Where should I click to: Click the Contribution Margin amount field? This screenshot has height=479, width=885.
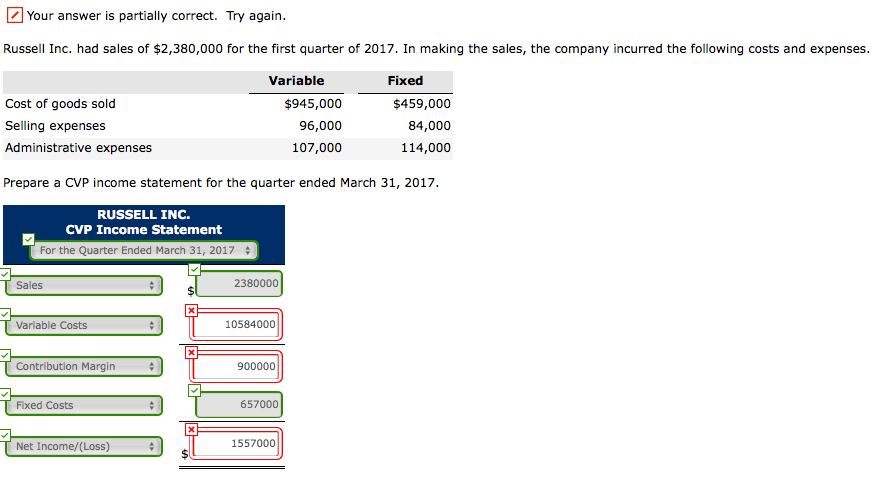(x=239, y=366)
